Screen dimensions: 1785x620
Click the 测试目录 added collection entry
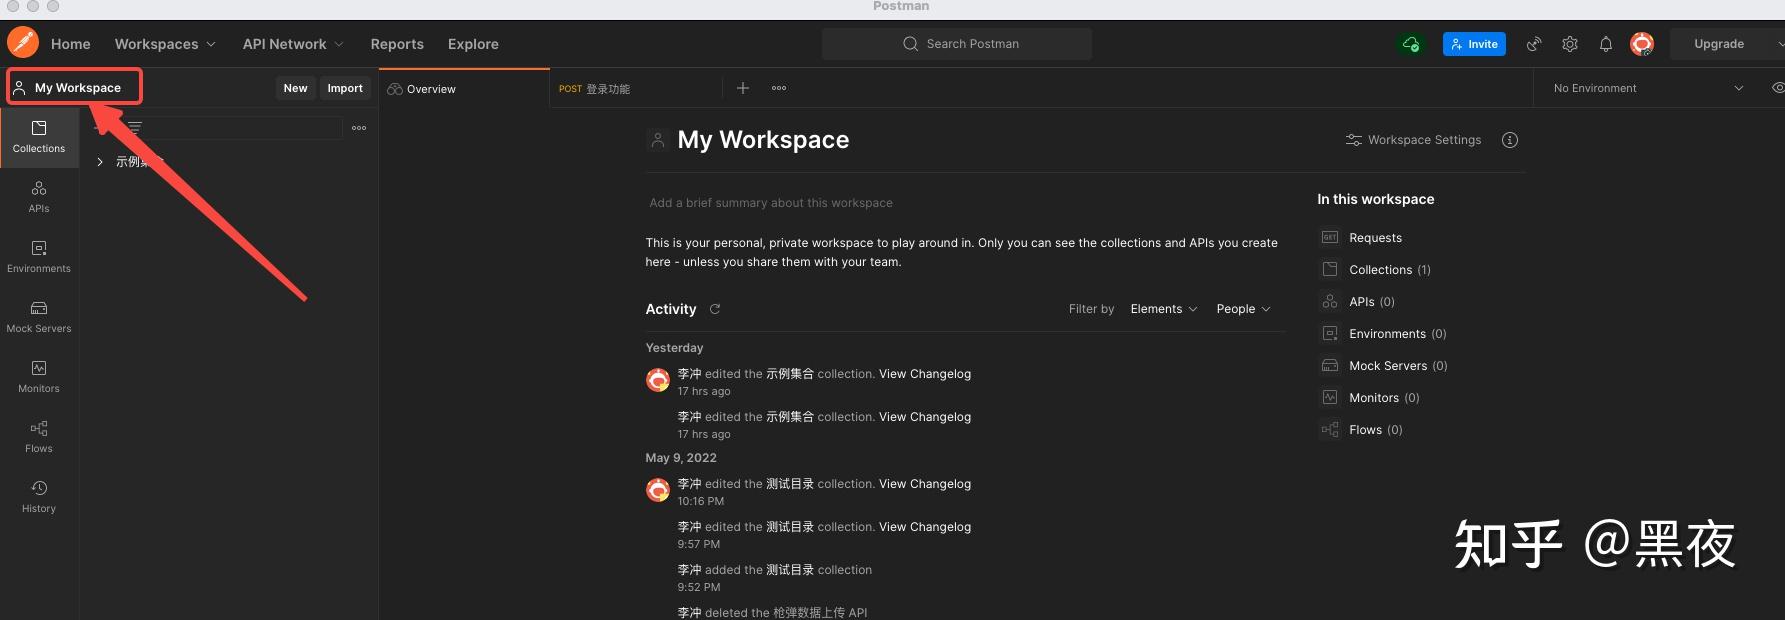tap(790, 570)
